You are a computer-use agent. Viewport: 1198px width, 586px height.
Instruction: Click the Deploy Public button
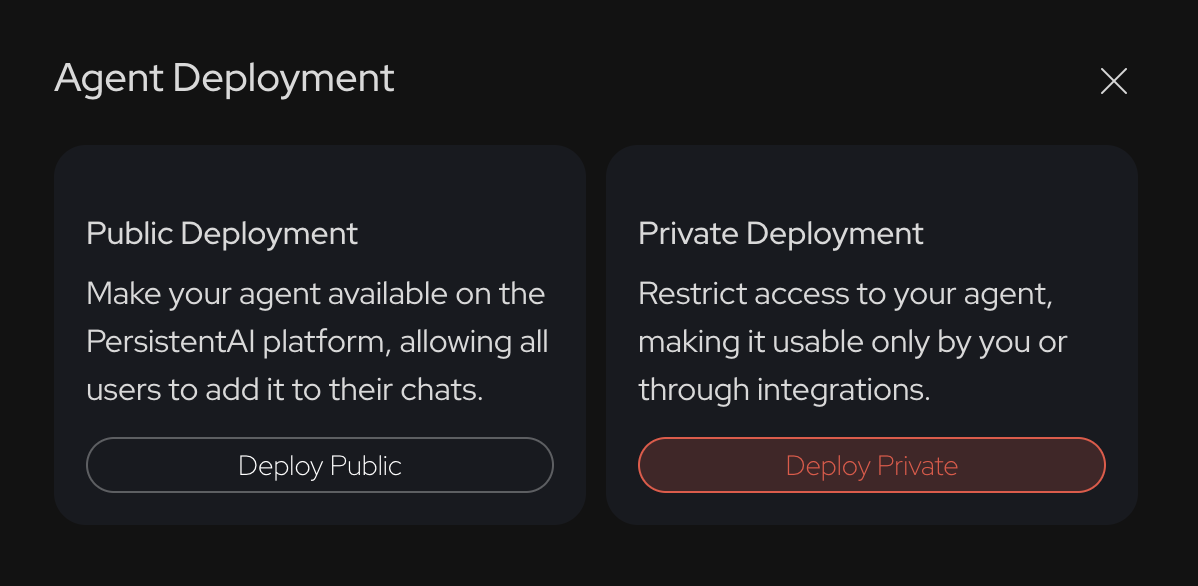pos(319,465)
